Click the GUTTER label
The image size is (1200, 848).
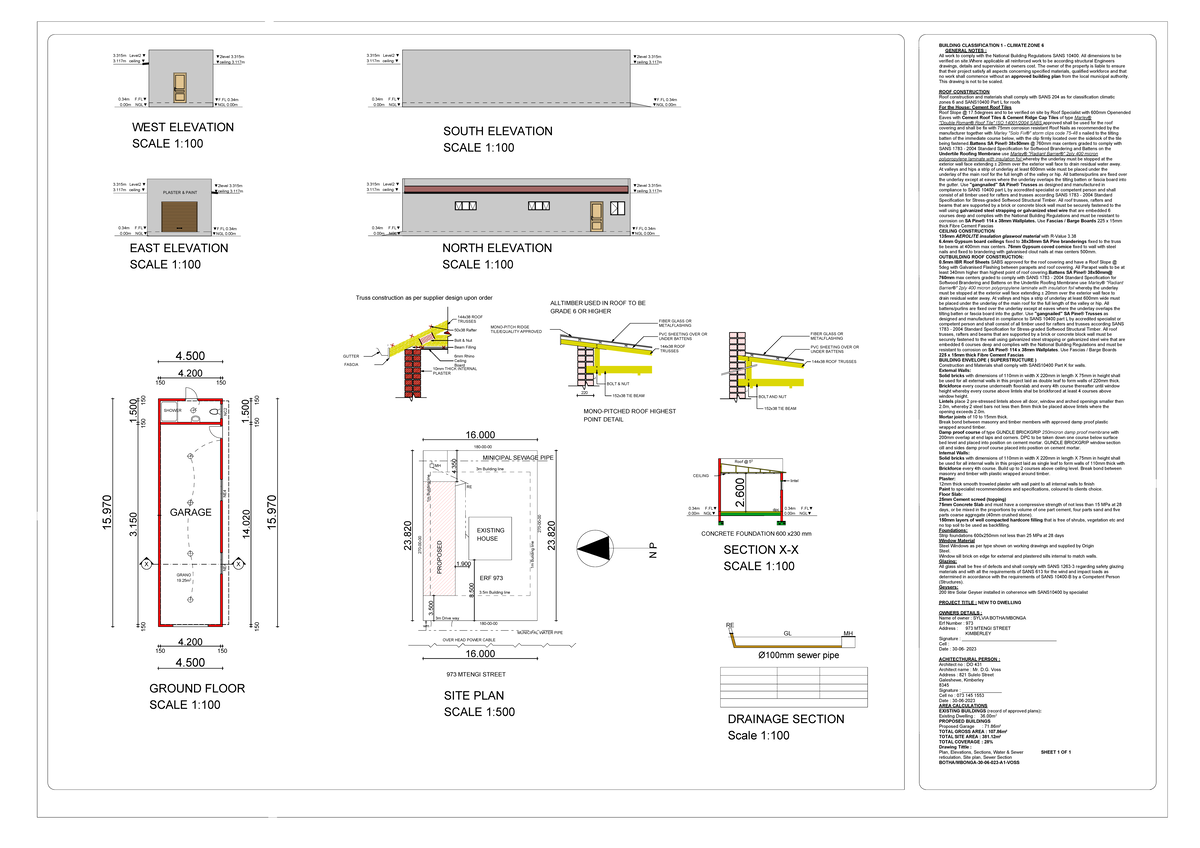pos(350,356)
